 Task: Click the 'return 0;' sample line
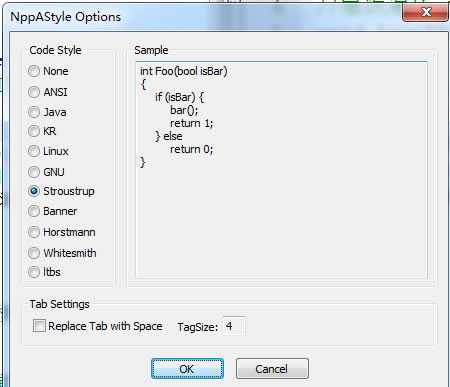(191, 149)
